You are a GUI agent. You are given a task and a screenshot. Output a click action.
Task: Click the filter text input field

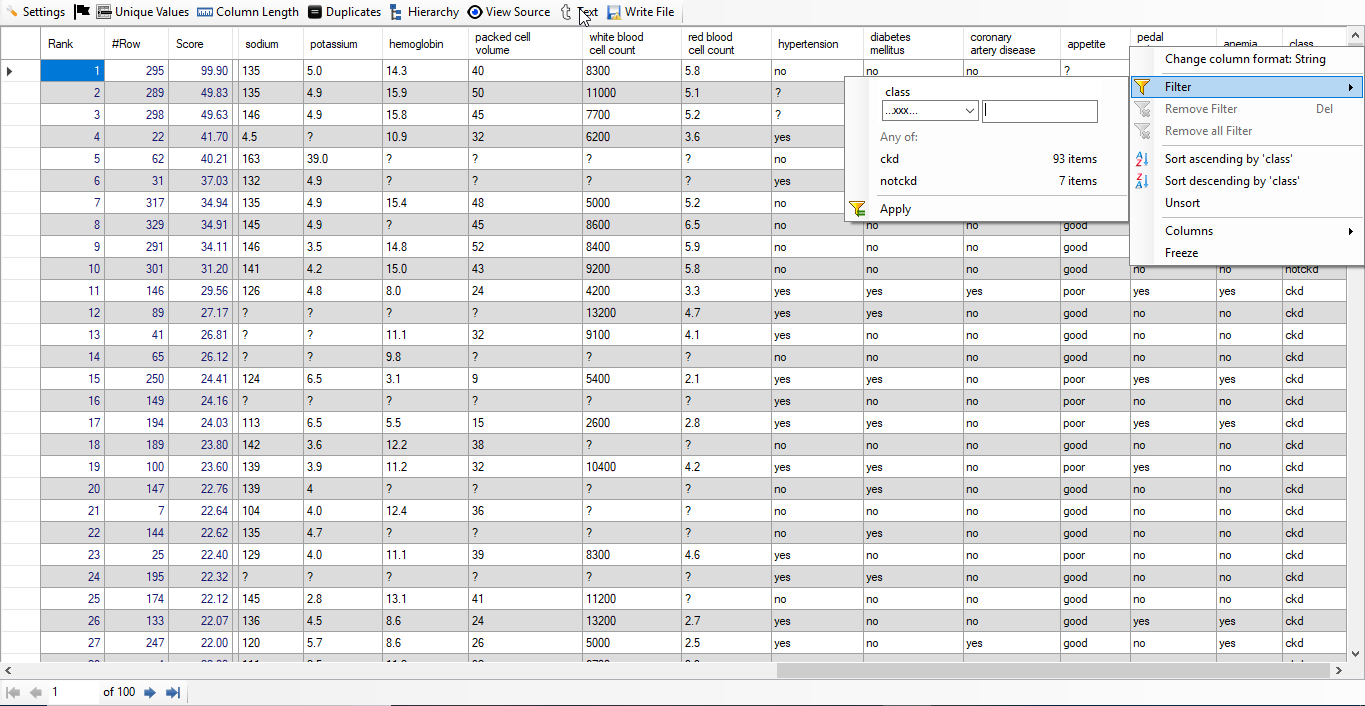pos(1039,111)
